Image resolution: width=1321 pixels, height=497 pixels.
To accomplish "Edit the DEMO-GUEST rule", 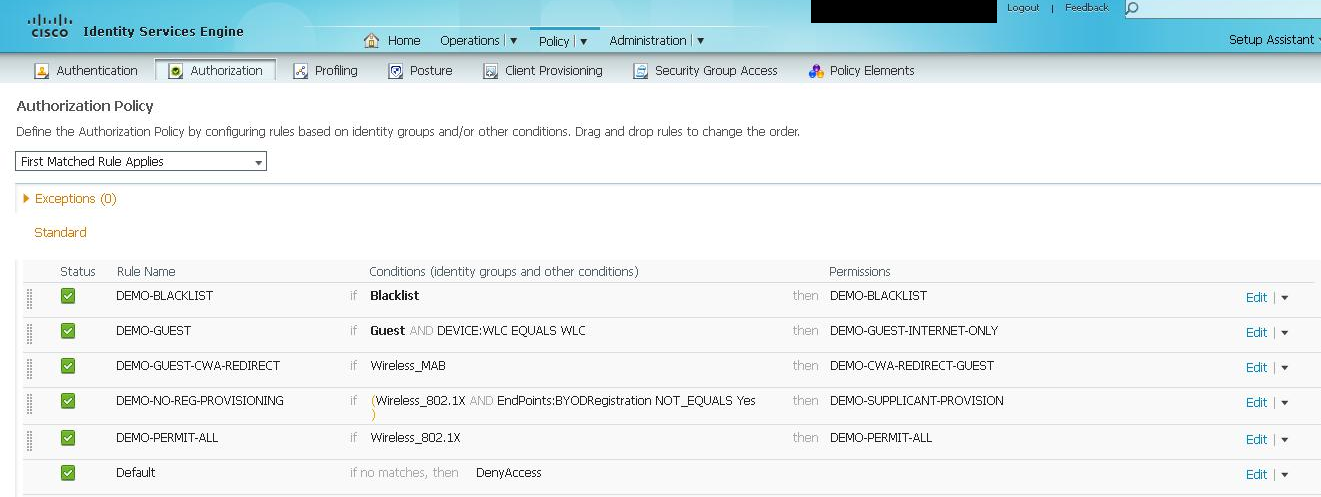I will point(1256,333).
